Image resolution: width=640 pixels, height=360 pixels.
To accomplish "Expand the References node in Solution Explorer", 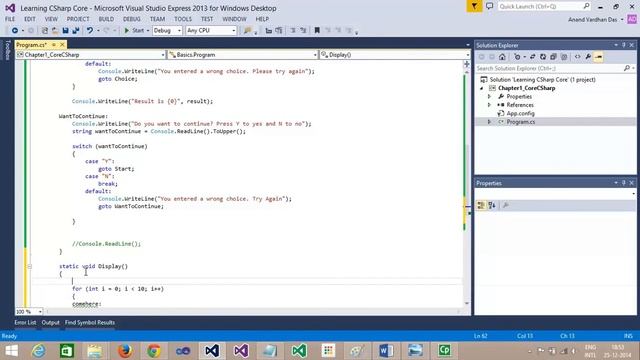I will (x=489, y=105).
